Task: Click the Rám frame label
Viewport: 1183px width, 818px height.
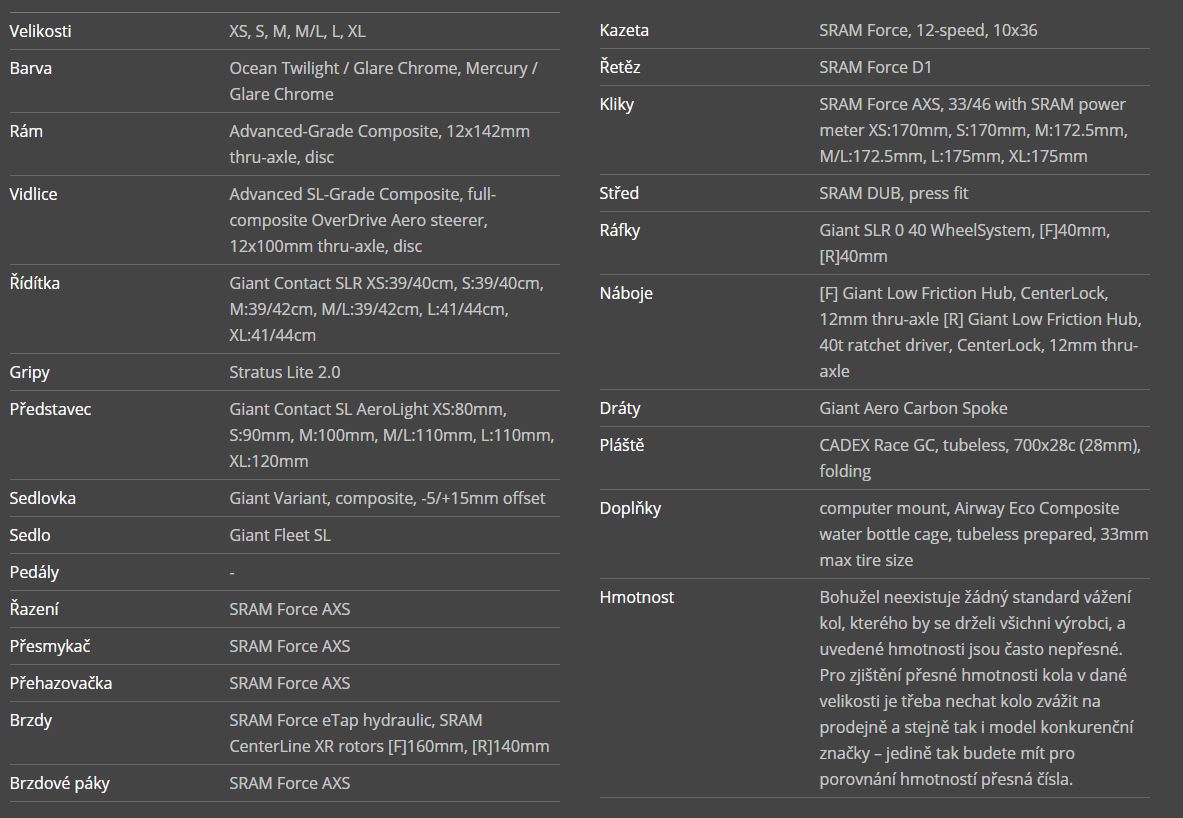Action: 26,131
